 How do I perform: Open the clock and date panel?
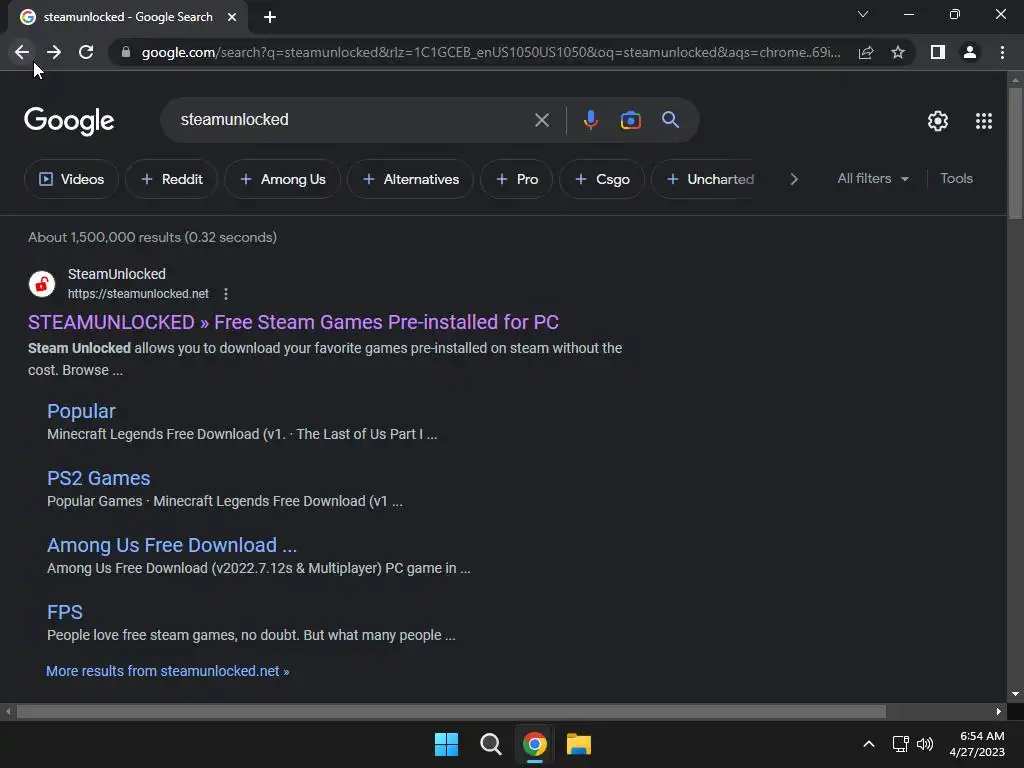(x=977, y=744)
